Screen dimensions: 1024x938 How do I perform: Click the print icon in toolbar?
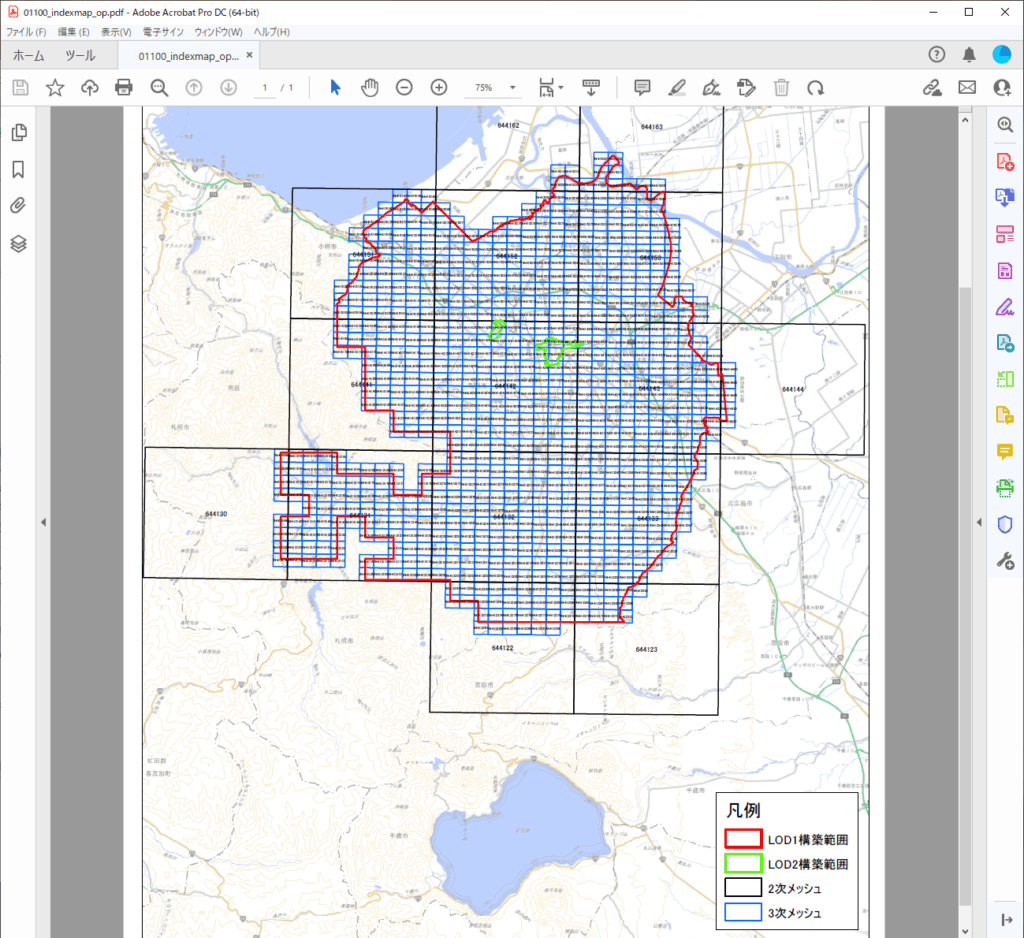tap(124, 88)
